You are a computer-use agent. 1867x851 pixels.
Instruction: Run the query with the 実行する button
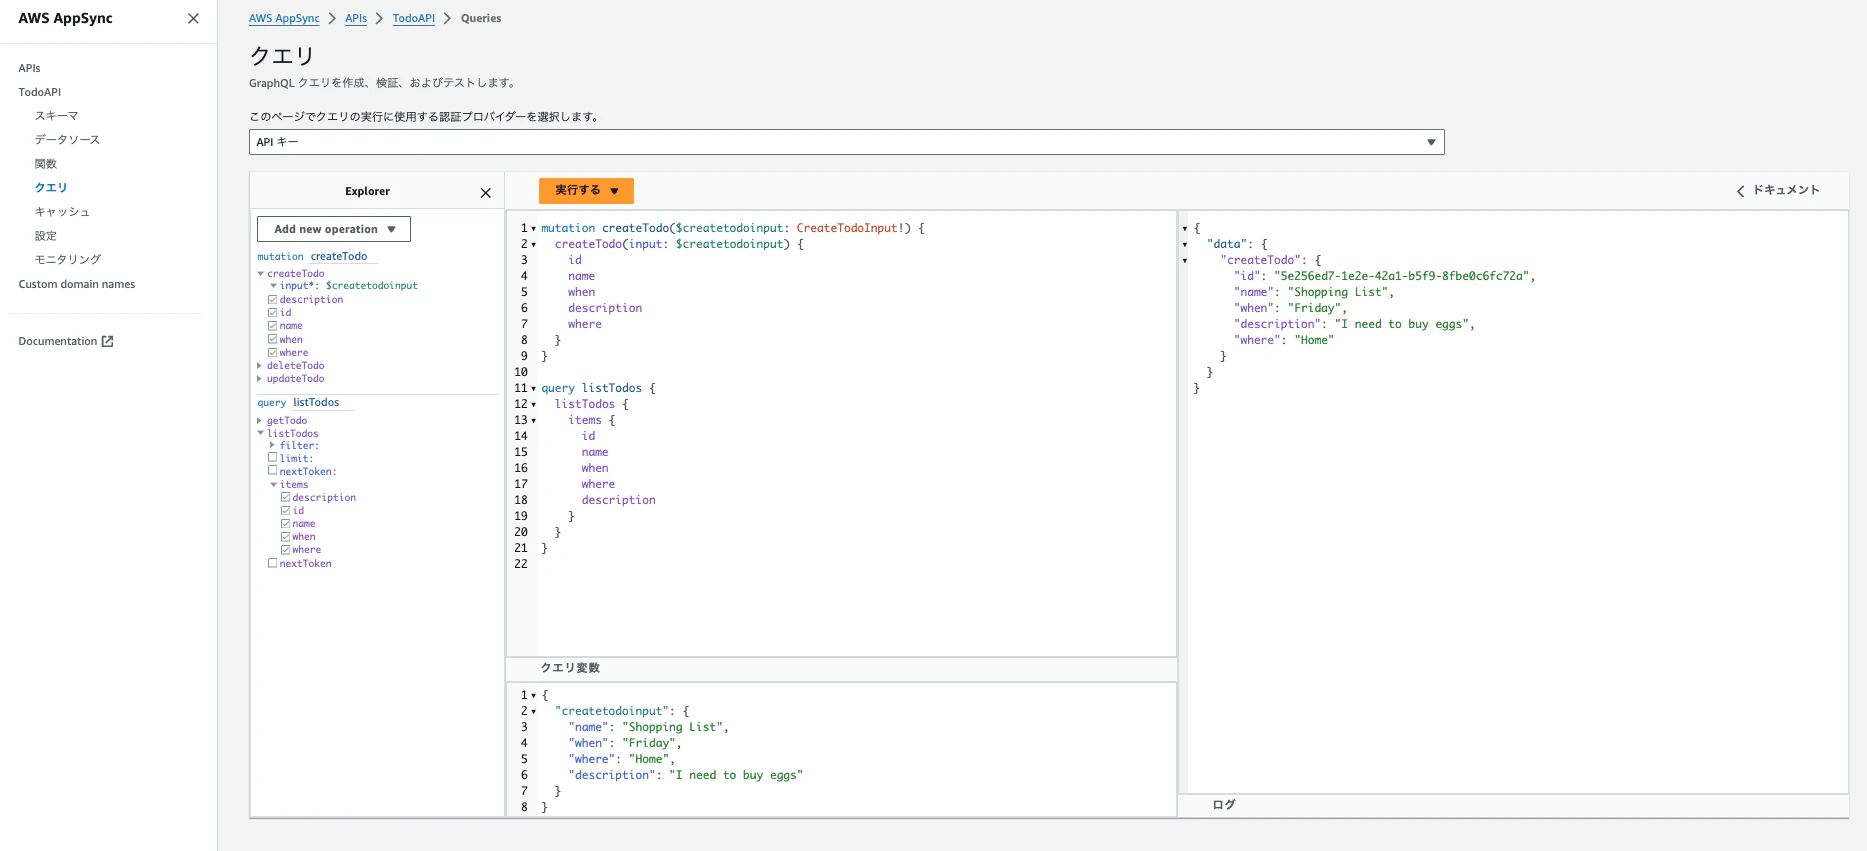(x=586, y=191)
